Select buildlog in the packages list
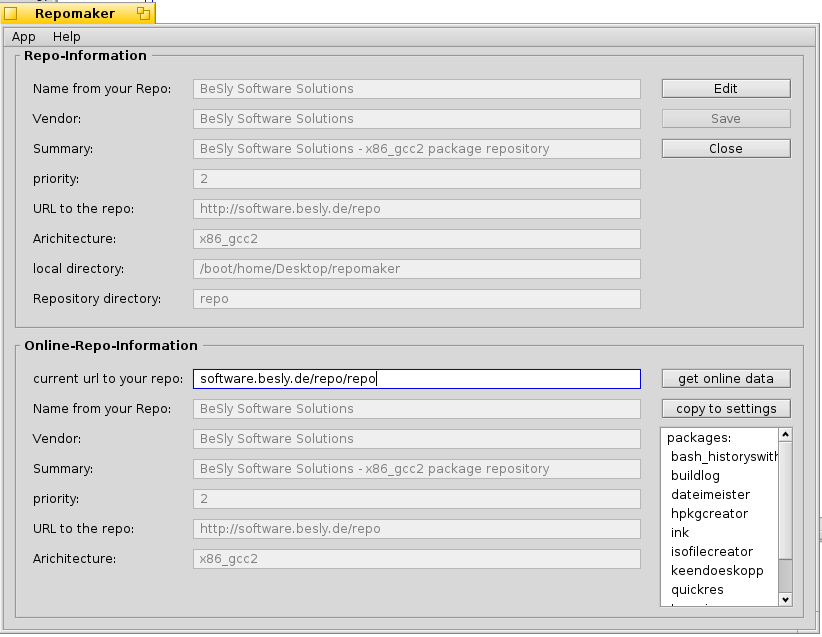 click(695, 476)
